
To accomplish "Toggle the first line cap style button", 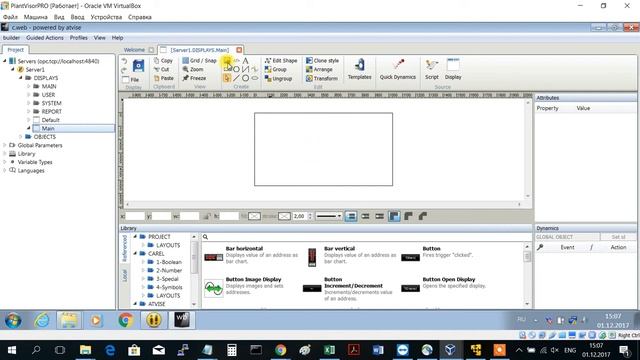I will pyautogui.click(x=351, y=216).
